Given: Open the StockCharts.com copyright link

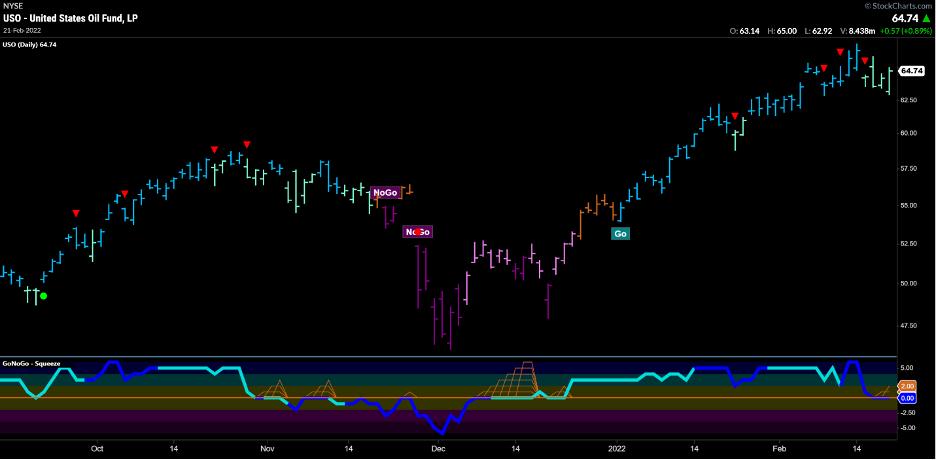Looking at the screenshot, I should coord(898,6).
